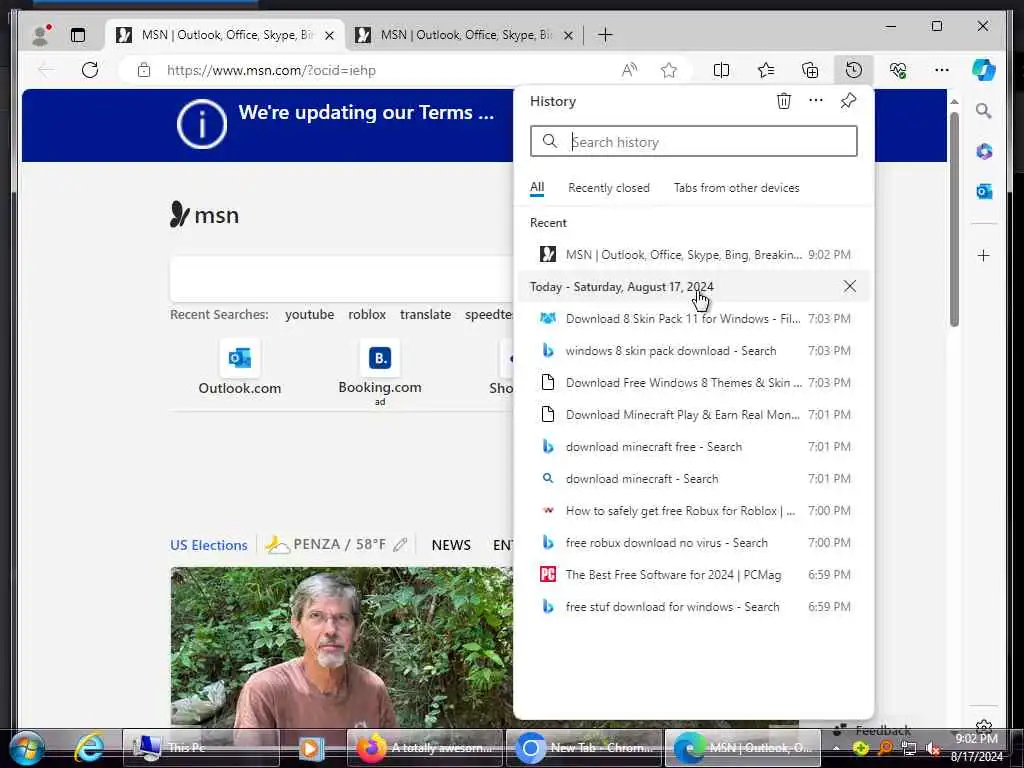The image size is (1024, 768).
Task: Remove Today history group with X
Action: [850, 286]
